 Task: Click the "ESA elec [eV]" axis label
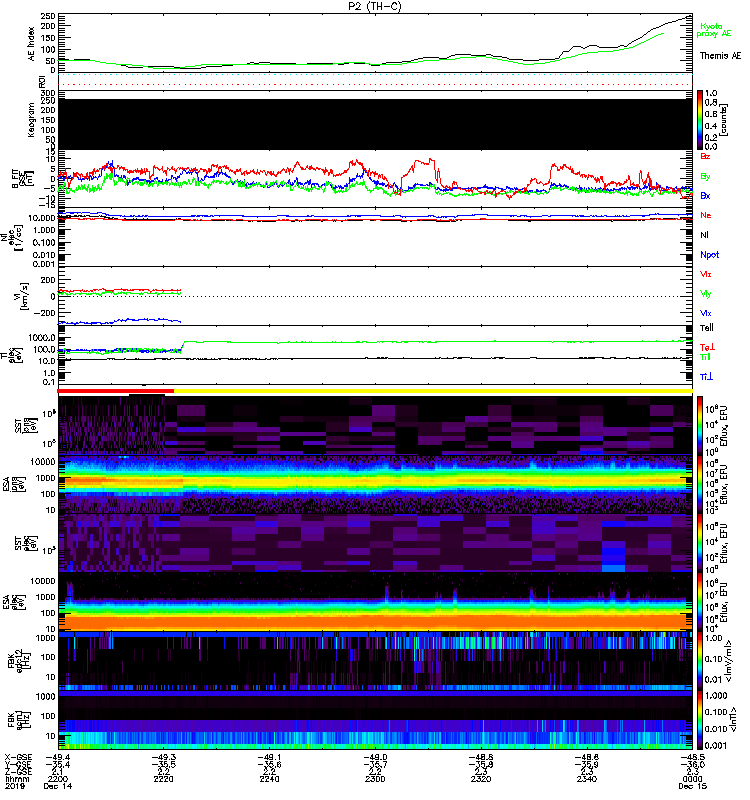coord(16,601)
